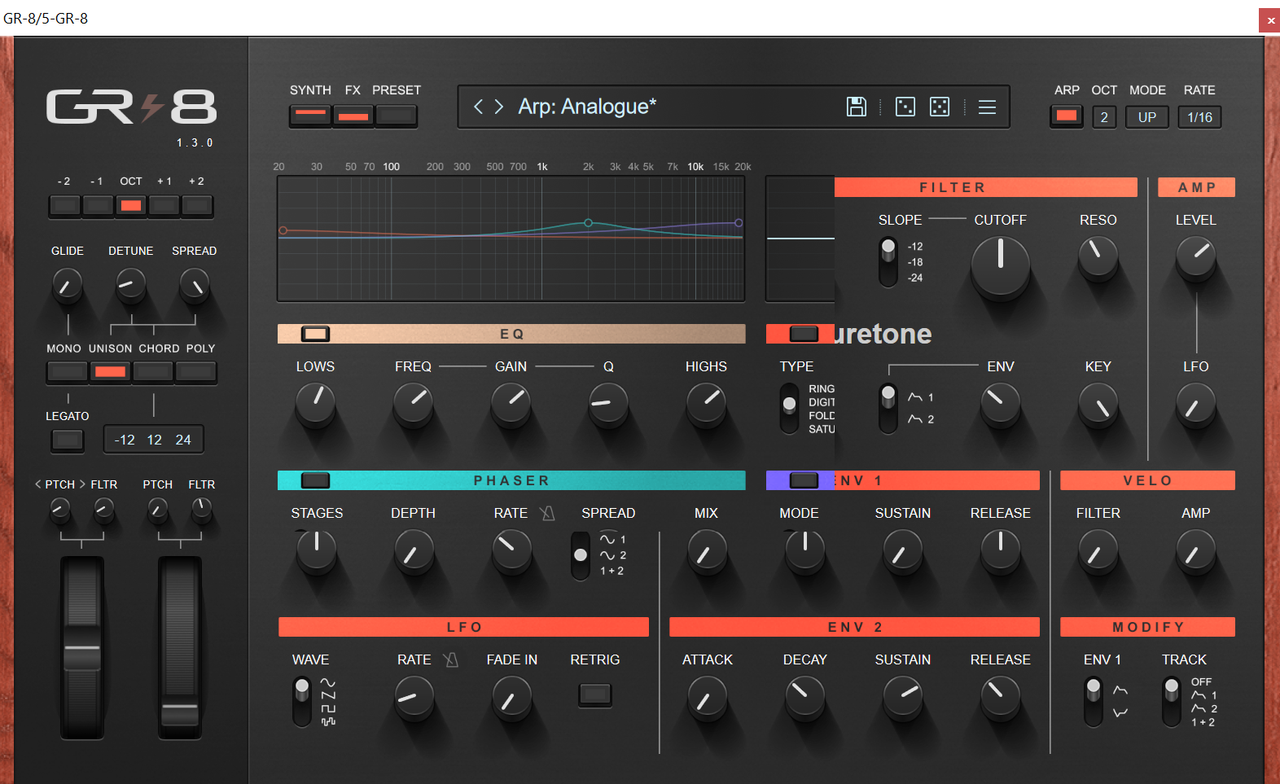
Task: Open the PRESET view button
Action: tap(396, 115)
